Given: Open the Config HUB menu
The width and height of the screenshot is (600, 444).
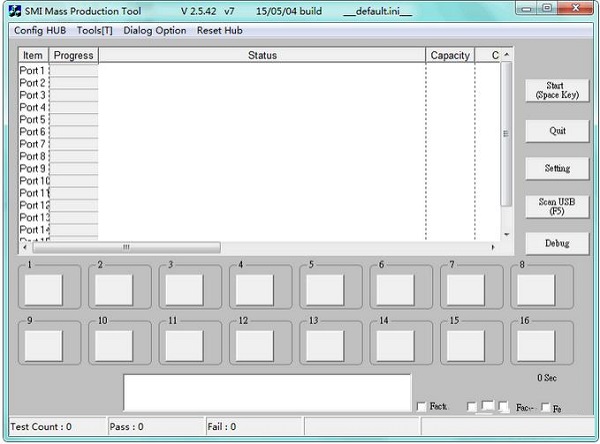Looking at the screenshot, I should [40, 31].
